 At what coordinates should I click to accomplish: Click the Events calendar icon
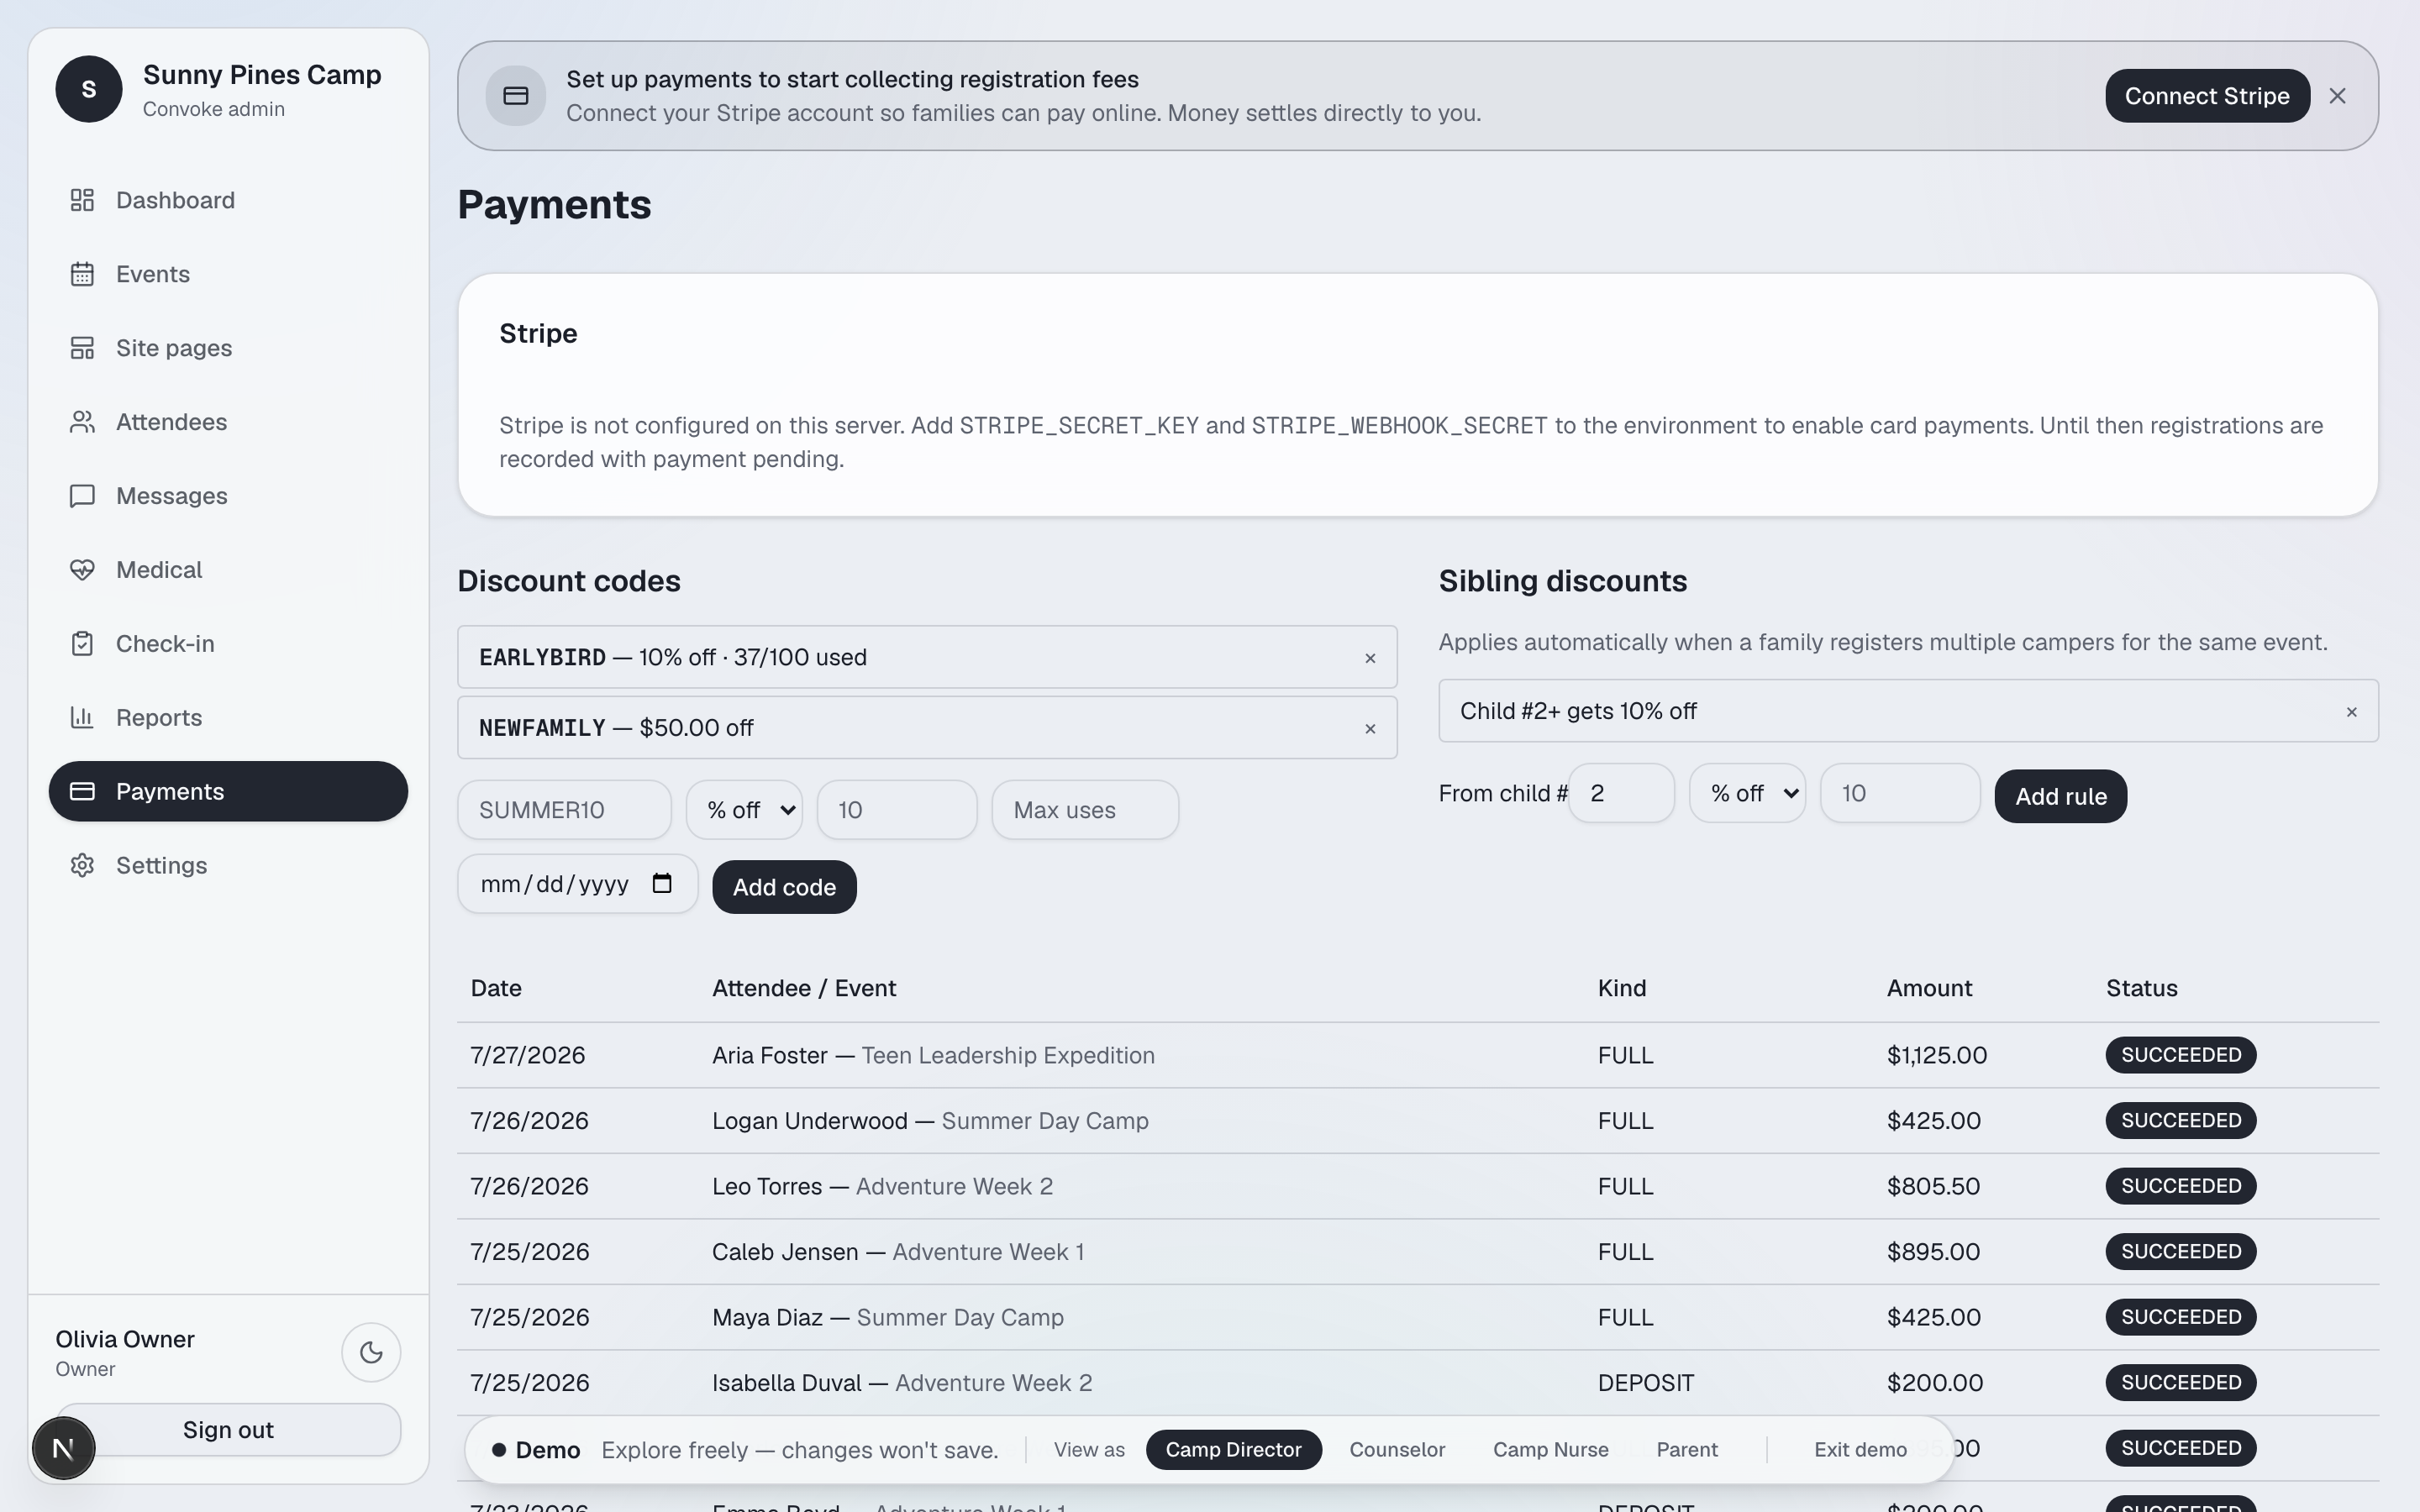click(x=82, y=274)
